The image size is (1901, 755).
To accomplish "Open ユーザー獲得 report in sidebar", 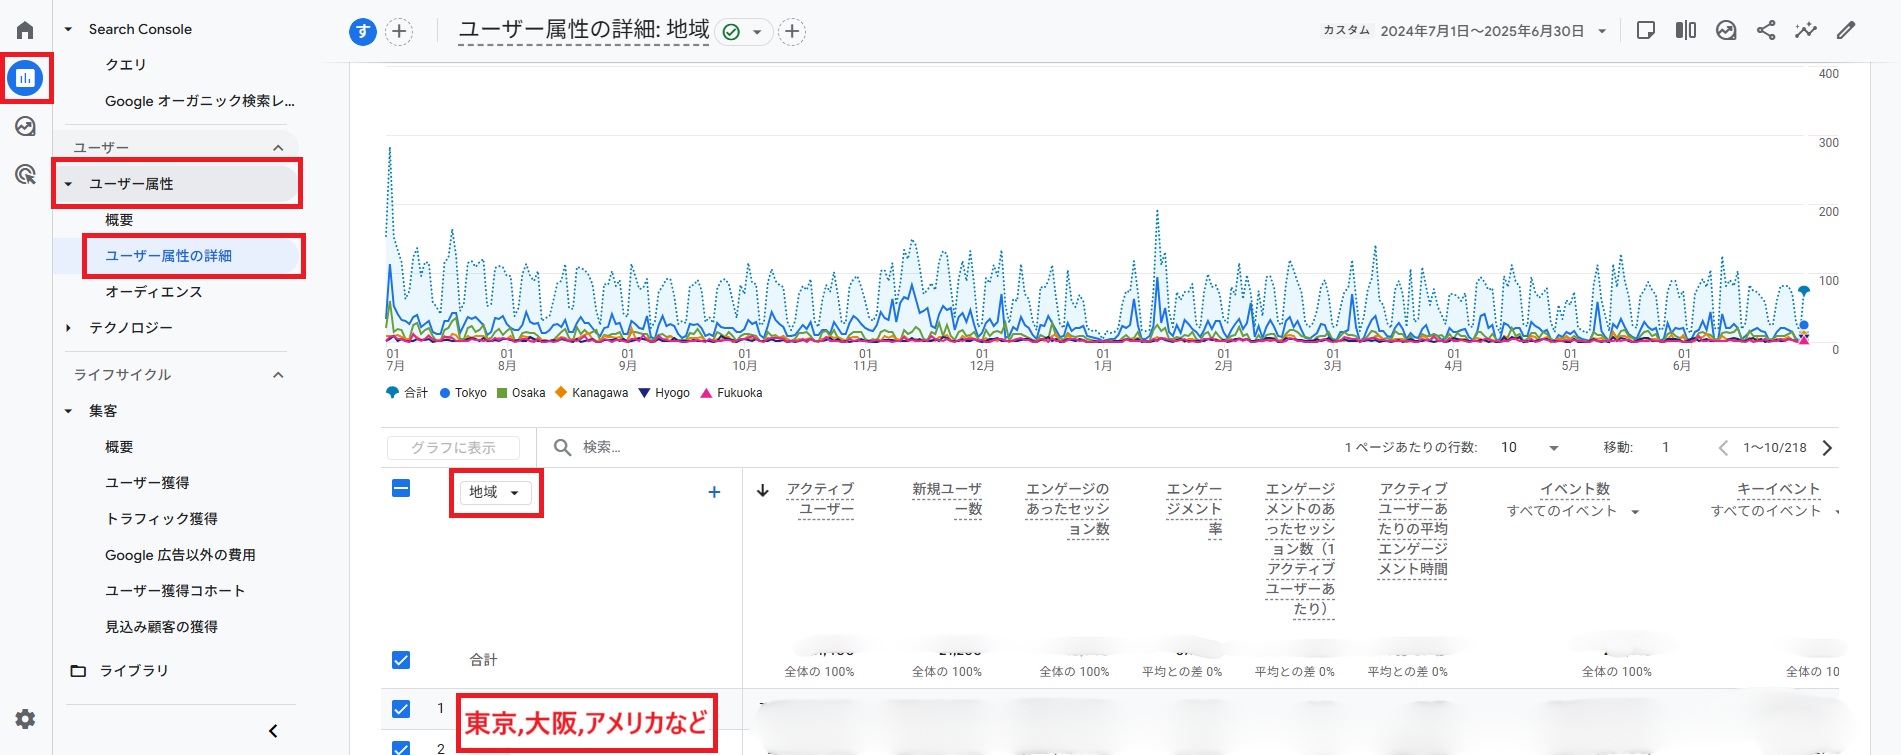I will click(147, 483).
